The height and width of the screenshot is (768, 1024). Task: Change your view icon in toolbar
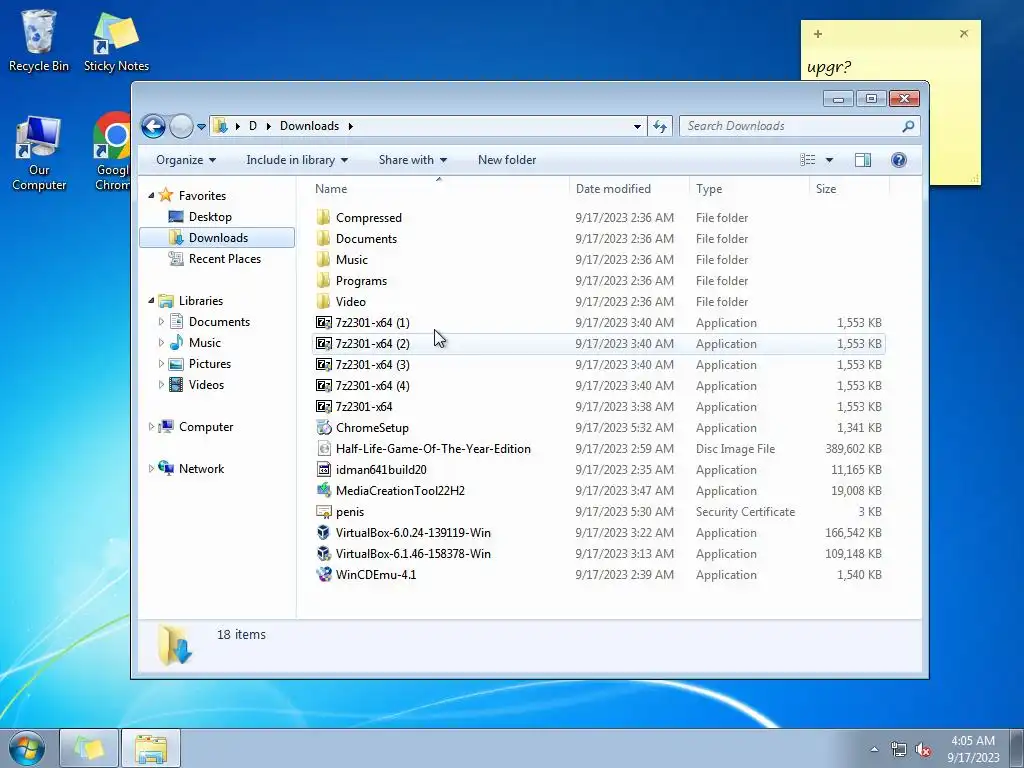tap(808, 160)
